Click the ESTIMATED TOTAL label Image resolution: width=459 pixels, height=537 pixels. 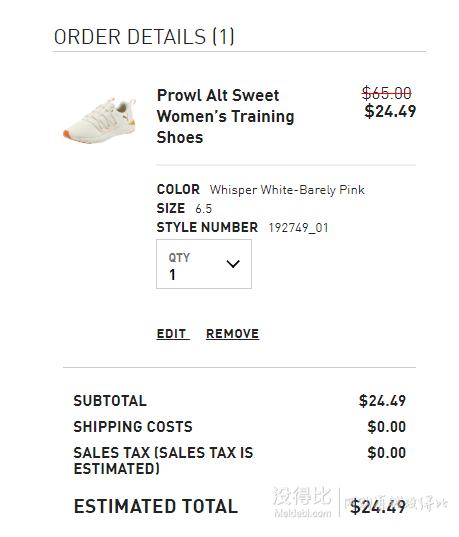(x=156, y=506)
